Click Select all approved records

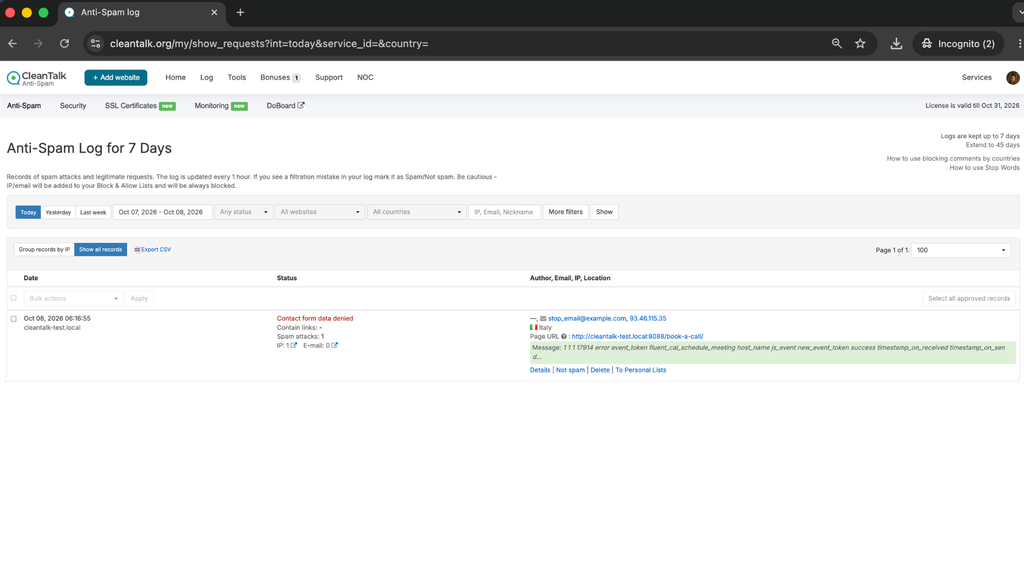coord(968,298)
